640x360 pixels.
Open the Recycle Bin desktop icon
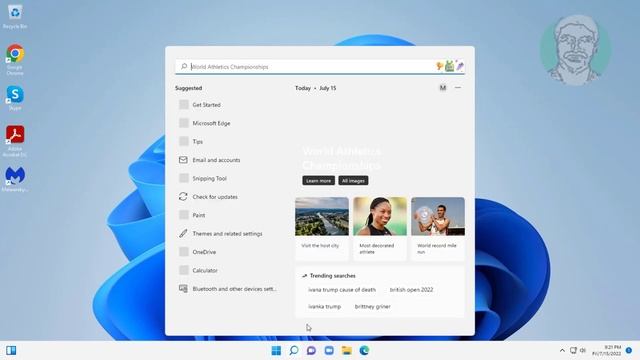coord(15,16)
